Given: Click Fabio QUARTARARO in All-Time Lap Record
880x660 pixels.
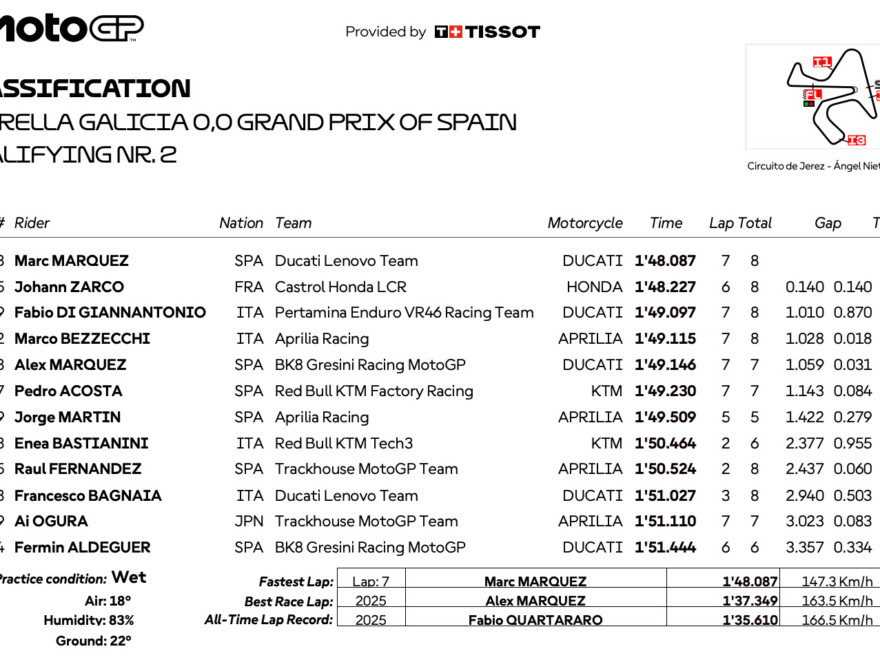Looking at the screenshot, I should [x=535, y=620].
